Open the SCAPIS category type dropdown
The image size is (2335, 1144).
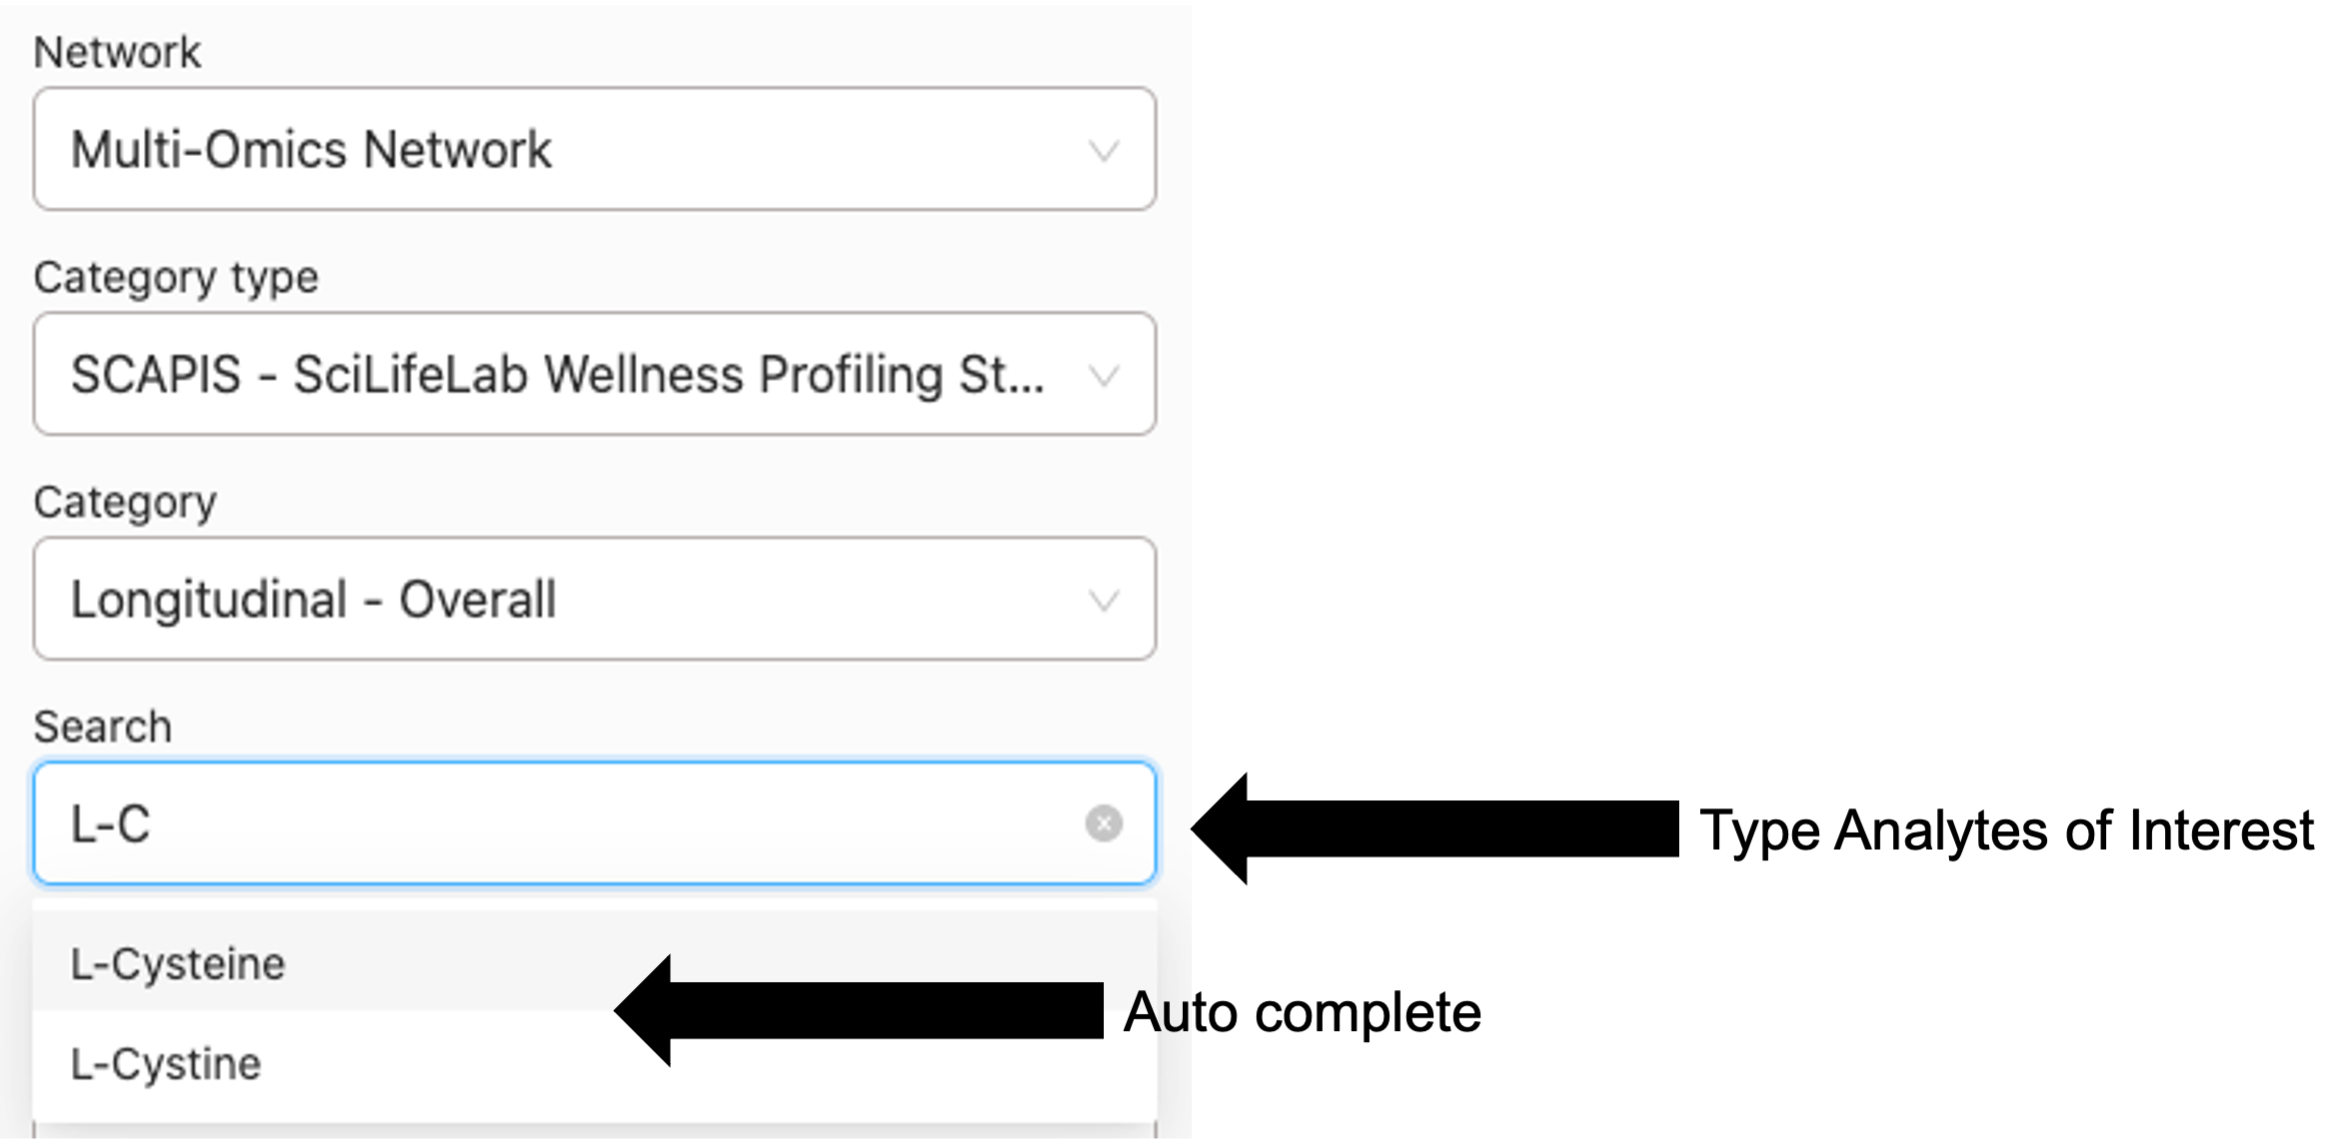click(558, 374)
